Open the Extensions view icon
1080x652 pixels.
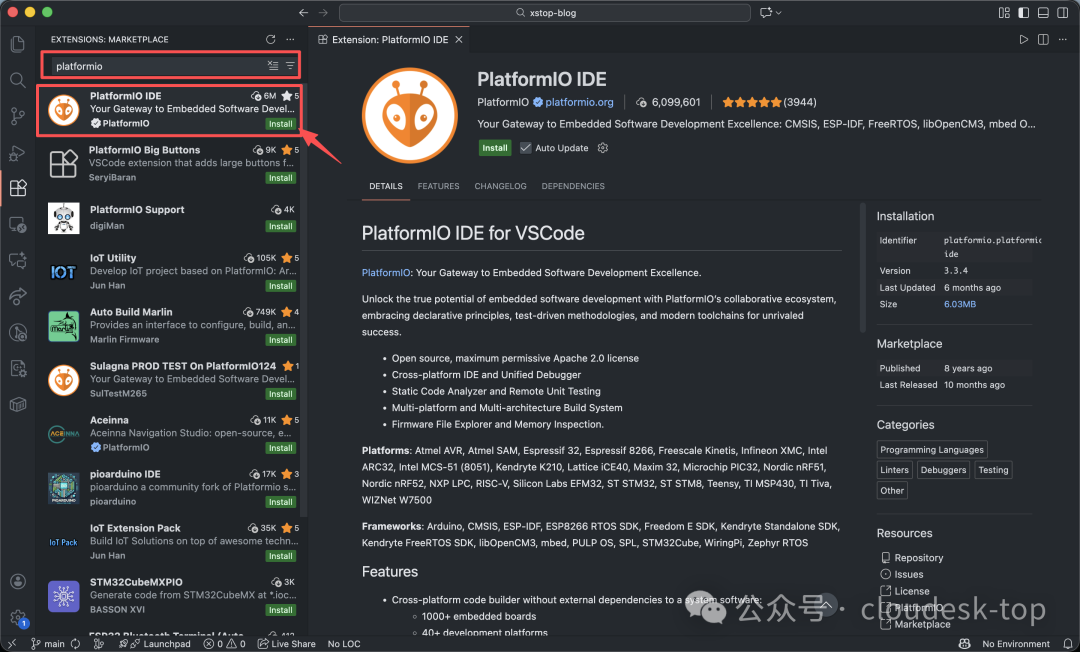[x=18, y=188]
